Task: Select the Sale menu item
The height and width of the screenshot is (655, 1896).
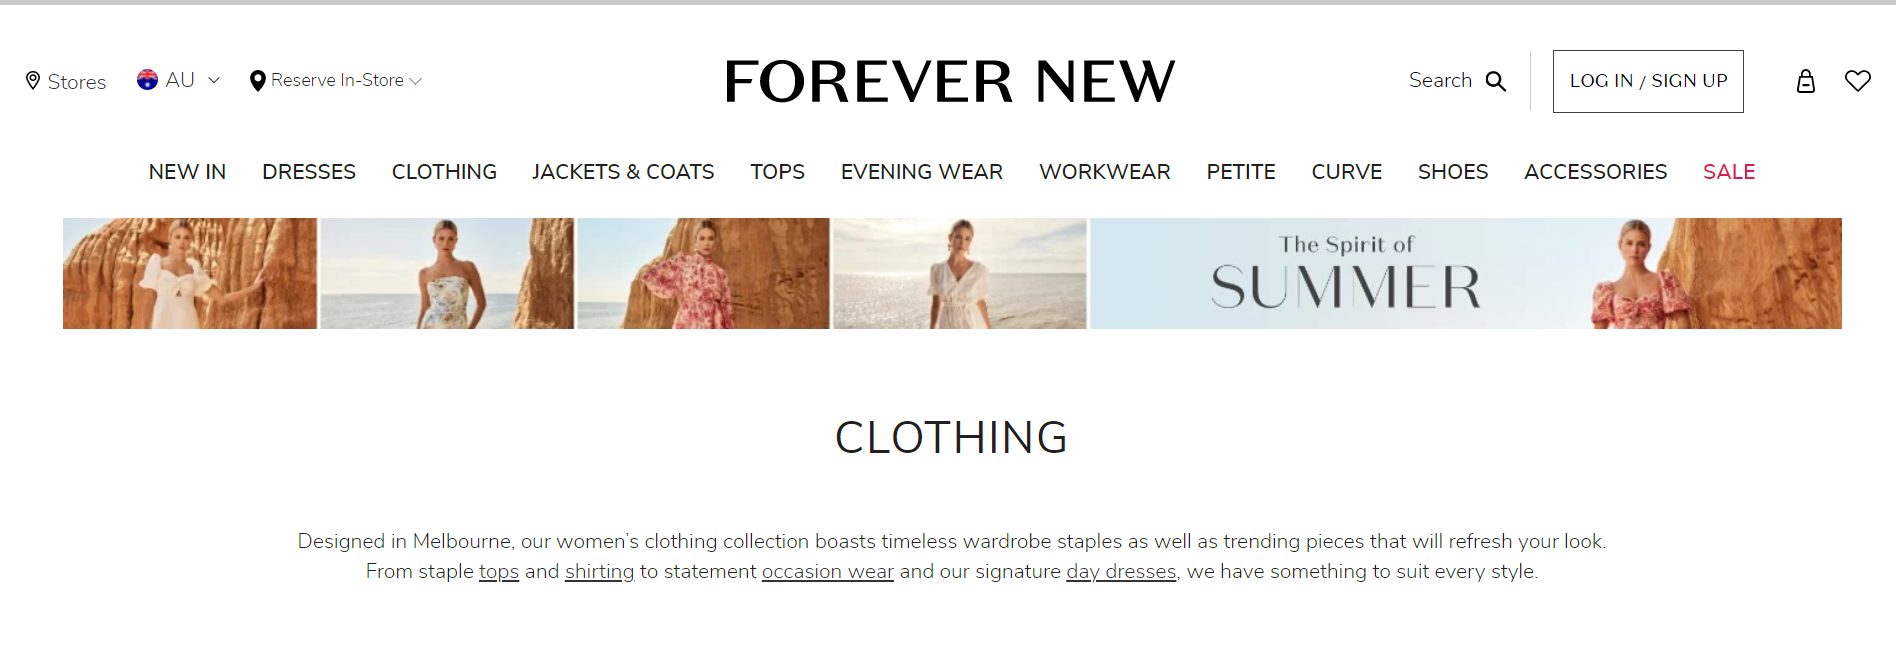Action: pos(1729,172)
